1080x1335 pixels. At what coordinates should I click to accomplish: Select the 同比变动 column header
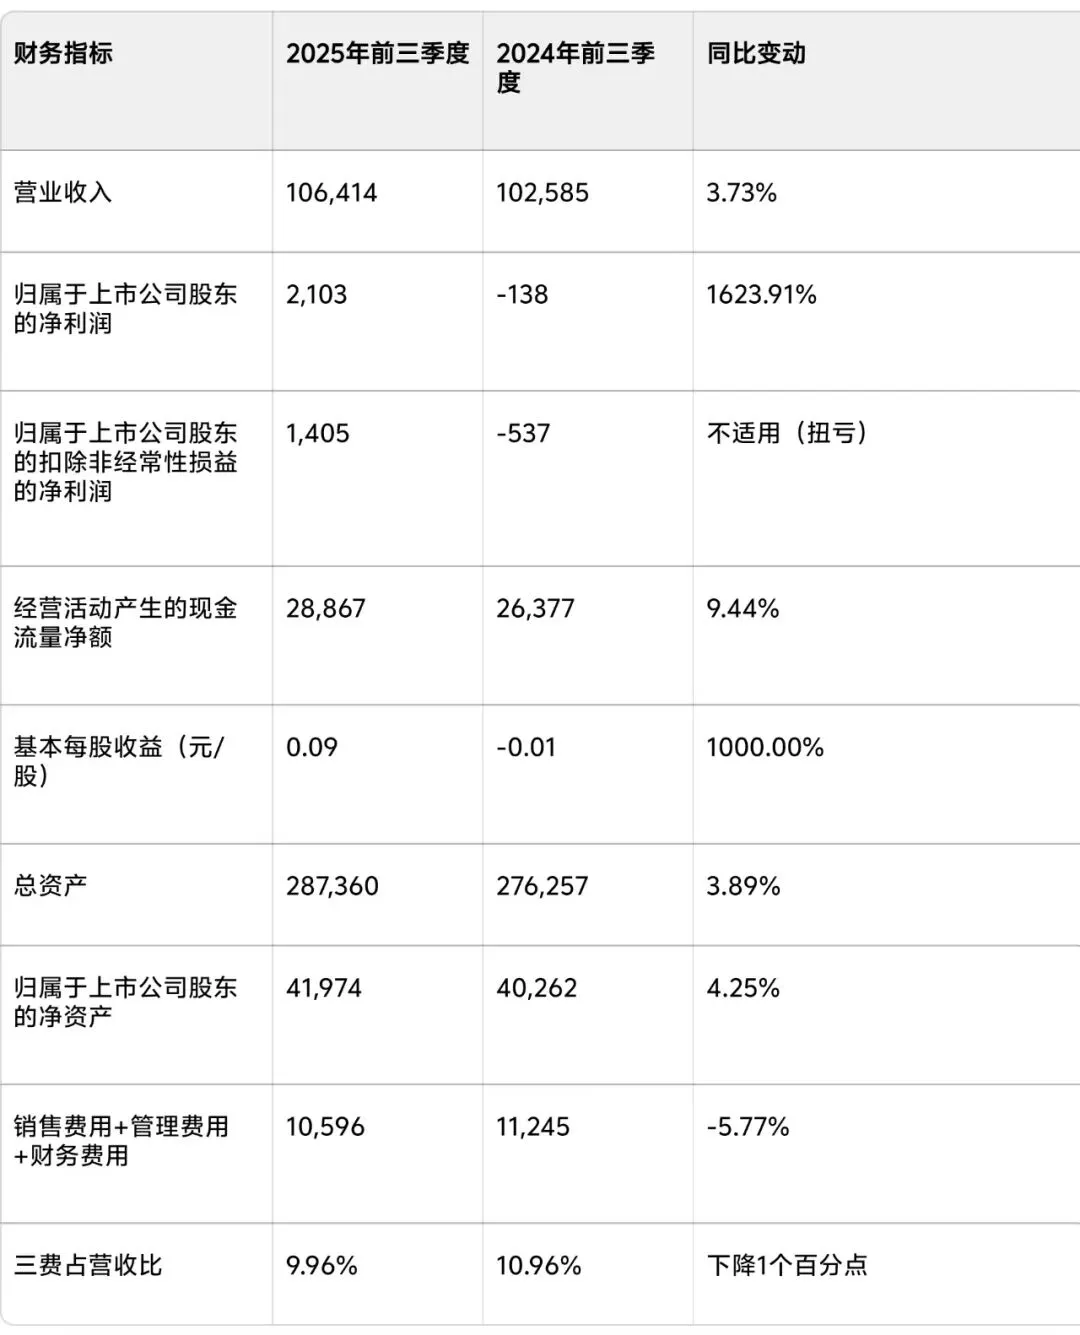pyautogui.click(x=756, y=53)
